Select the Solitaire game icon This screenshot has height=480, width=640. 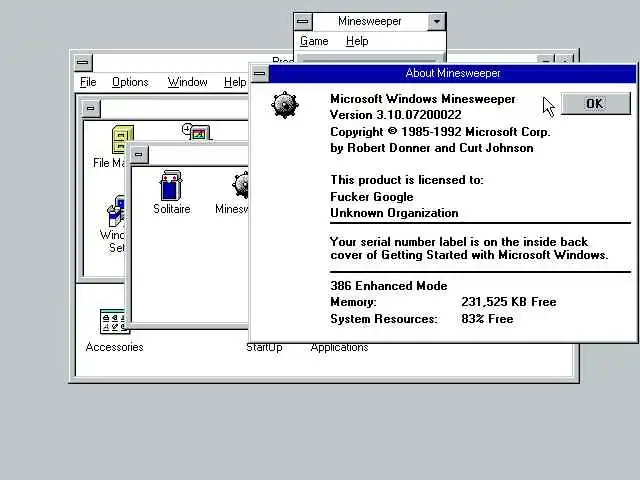coord(171,192)
